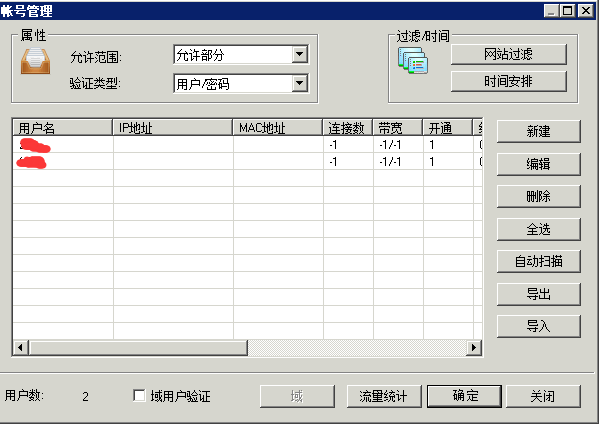
Task: Click the horizontal scrollbar thumb
Action: (x=138, y=348)
